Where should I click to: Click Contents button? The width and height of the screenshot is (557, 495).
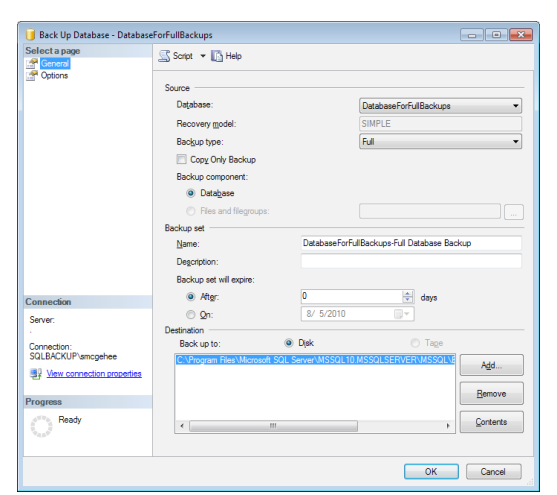point(491,422)
